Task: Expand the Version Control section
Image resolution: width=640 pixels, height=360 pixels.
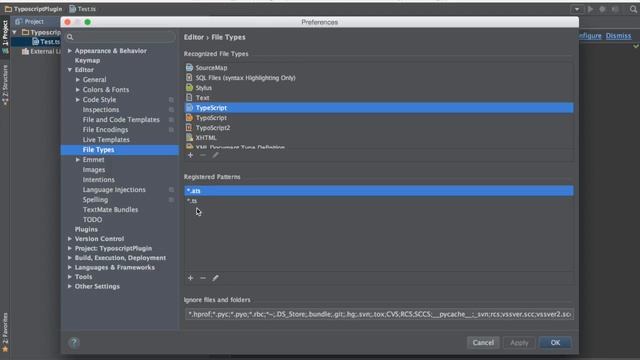Action: pyautogui.click(x=70, y=239)
